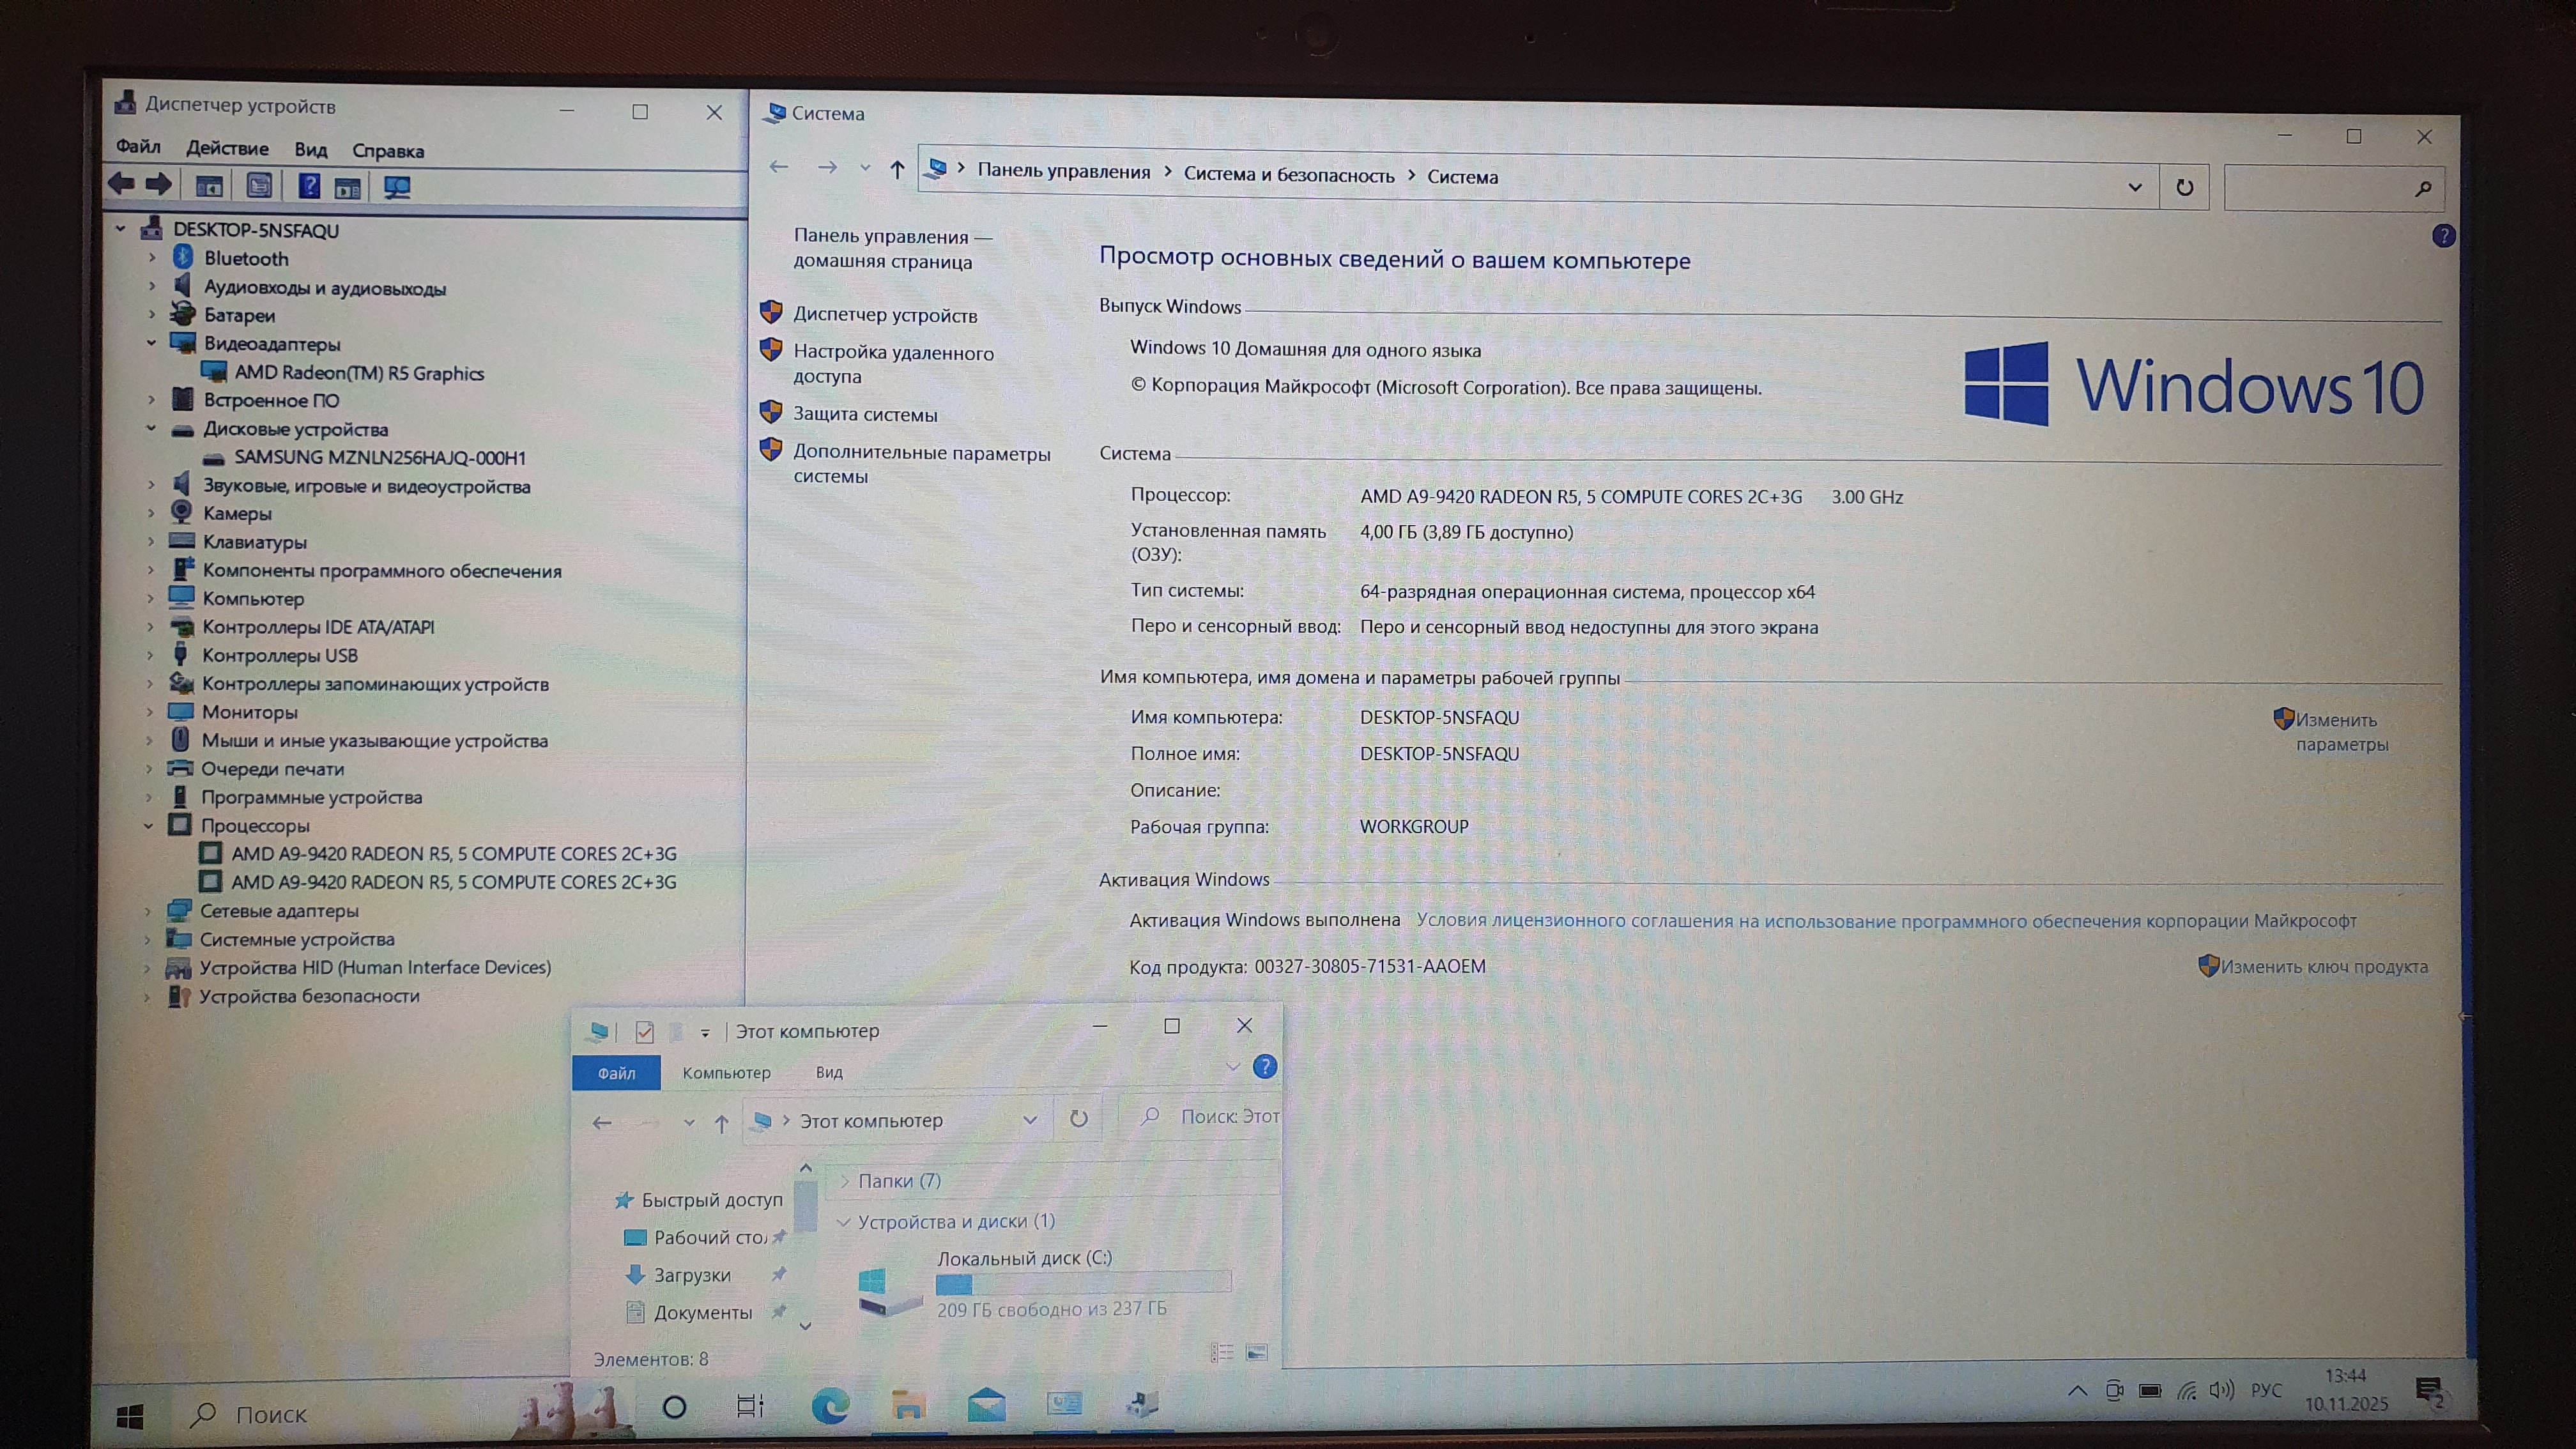
Task: Click the blue Help toolbar icon
Action: [x=309, y=186]
